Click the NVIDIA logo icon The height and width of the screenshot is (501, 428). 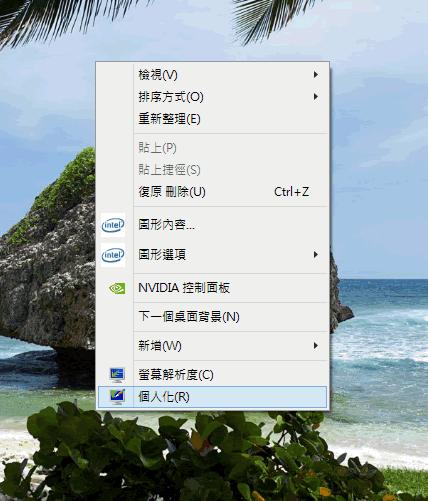117,288
